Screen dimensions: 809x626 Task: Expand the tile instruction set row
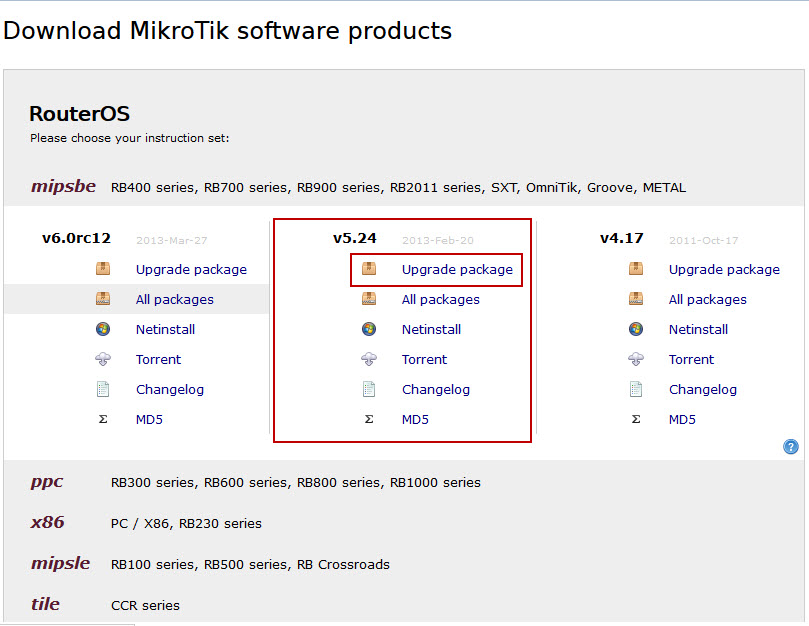tap(45, 604)
